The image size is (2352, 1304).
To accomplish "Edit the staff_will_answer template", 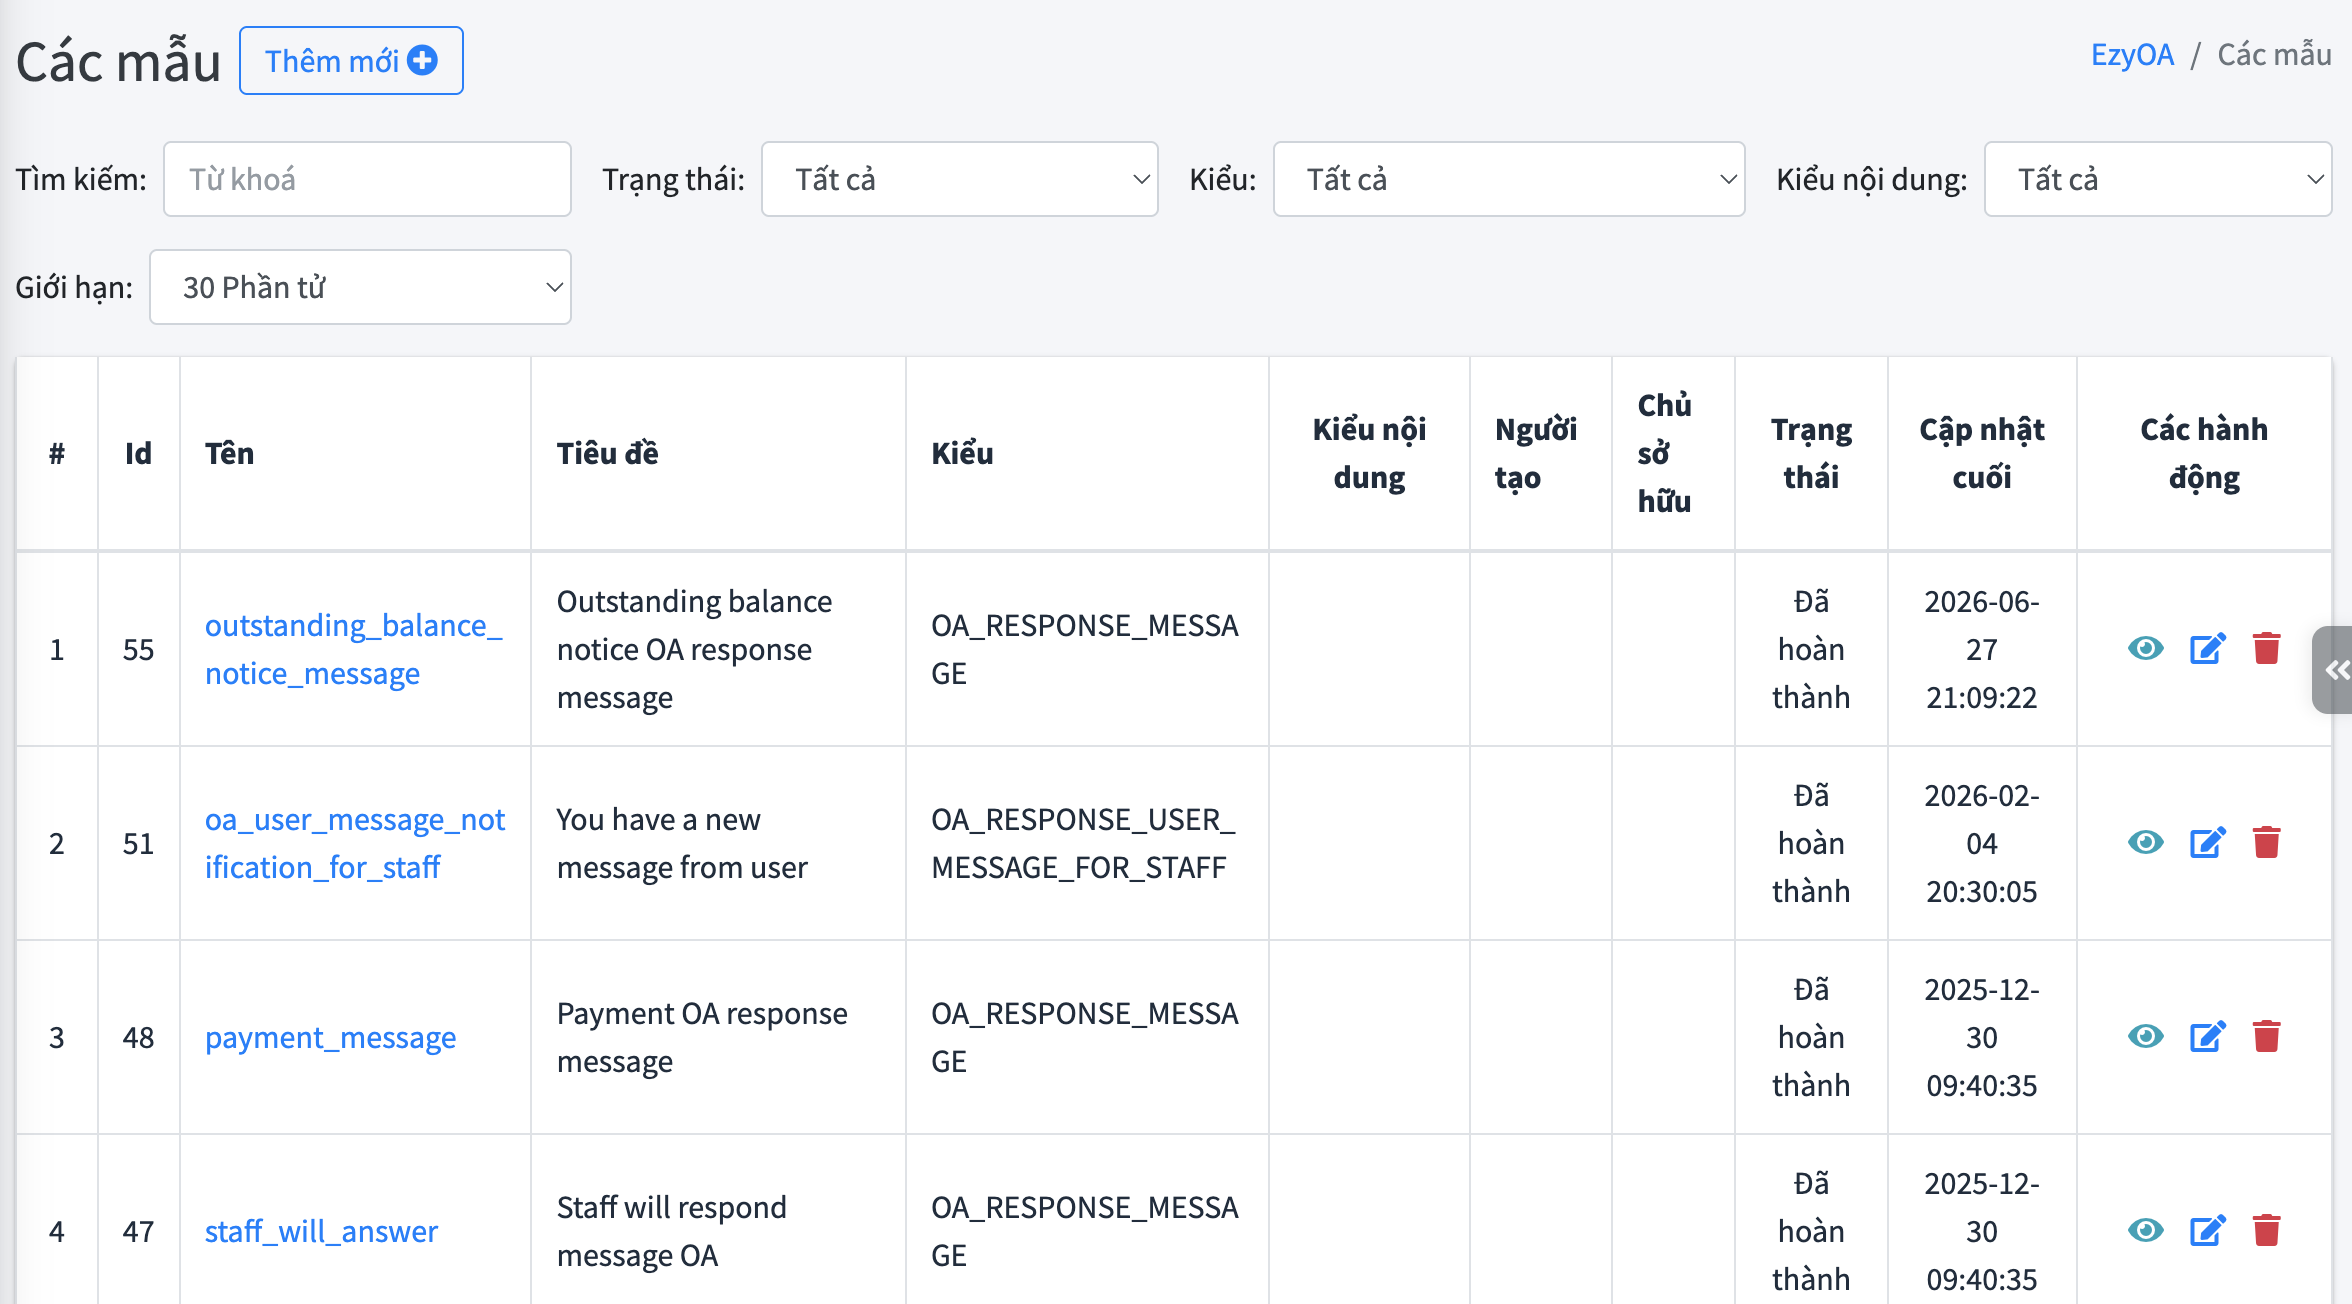I will click(2207, 1231).
